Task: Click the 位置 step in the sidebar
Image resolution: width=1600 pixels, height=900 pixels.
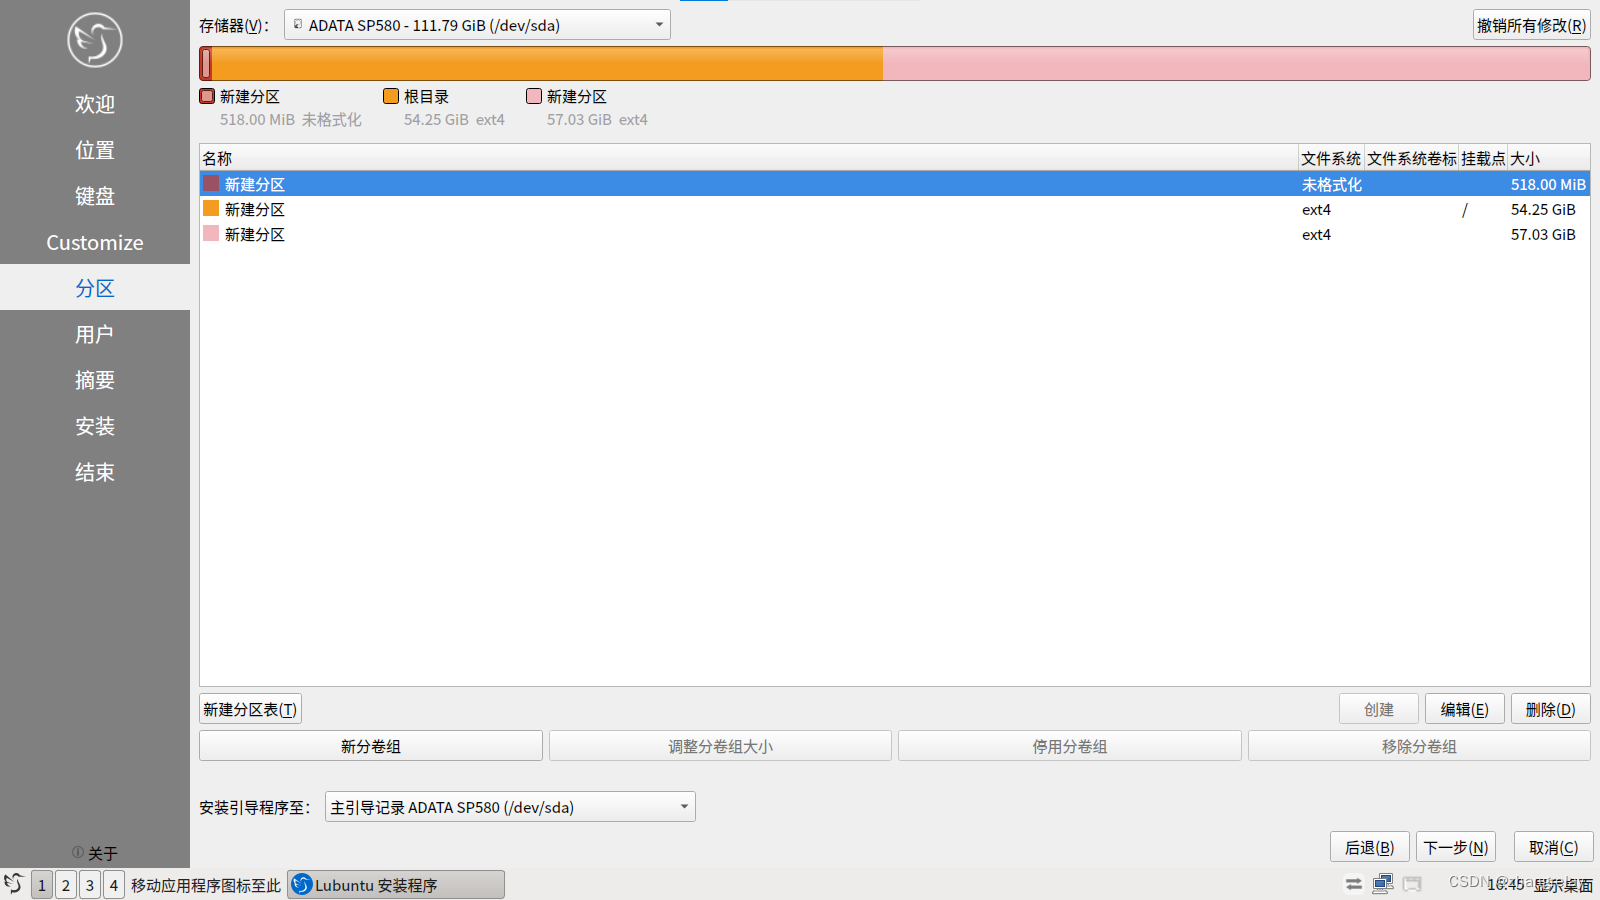Action: [x=95, y=150]
